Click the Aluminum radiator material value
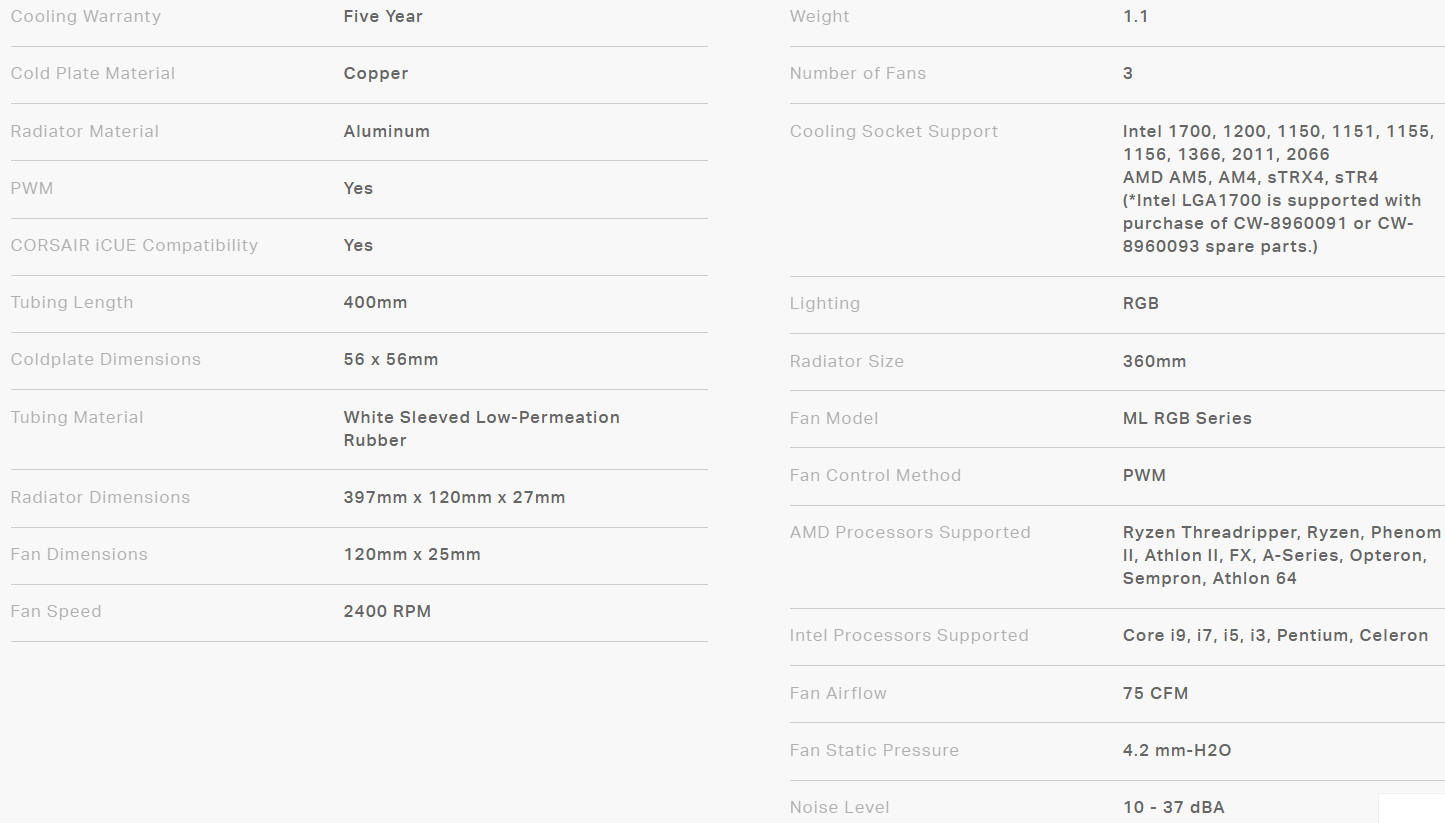Viewport: 1445px width, 823px height. tap(386, 131)
